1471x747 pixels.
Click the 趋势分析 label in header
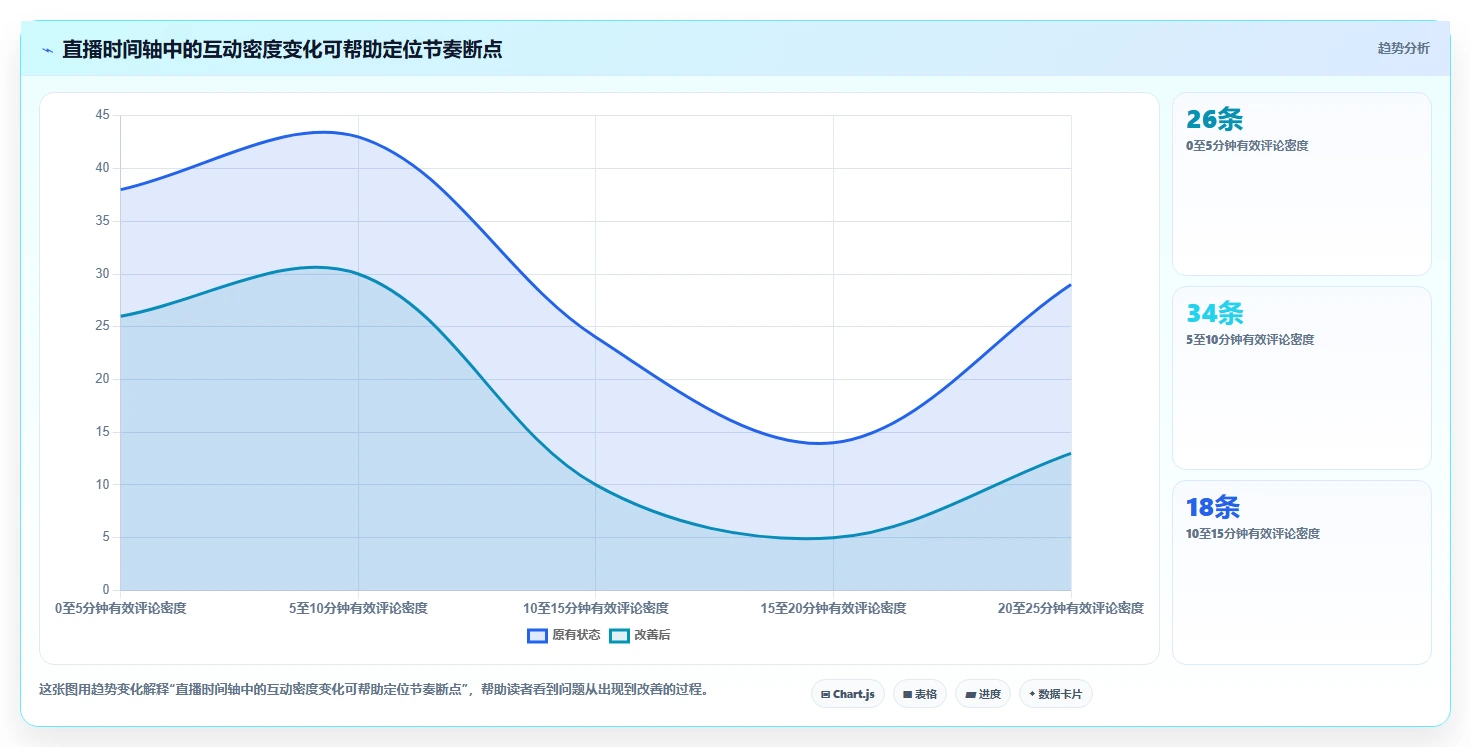1403,48
